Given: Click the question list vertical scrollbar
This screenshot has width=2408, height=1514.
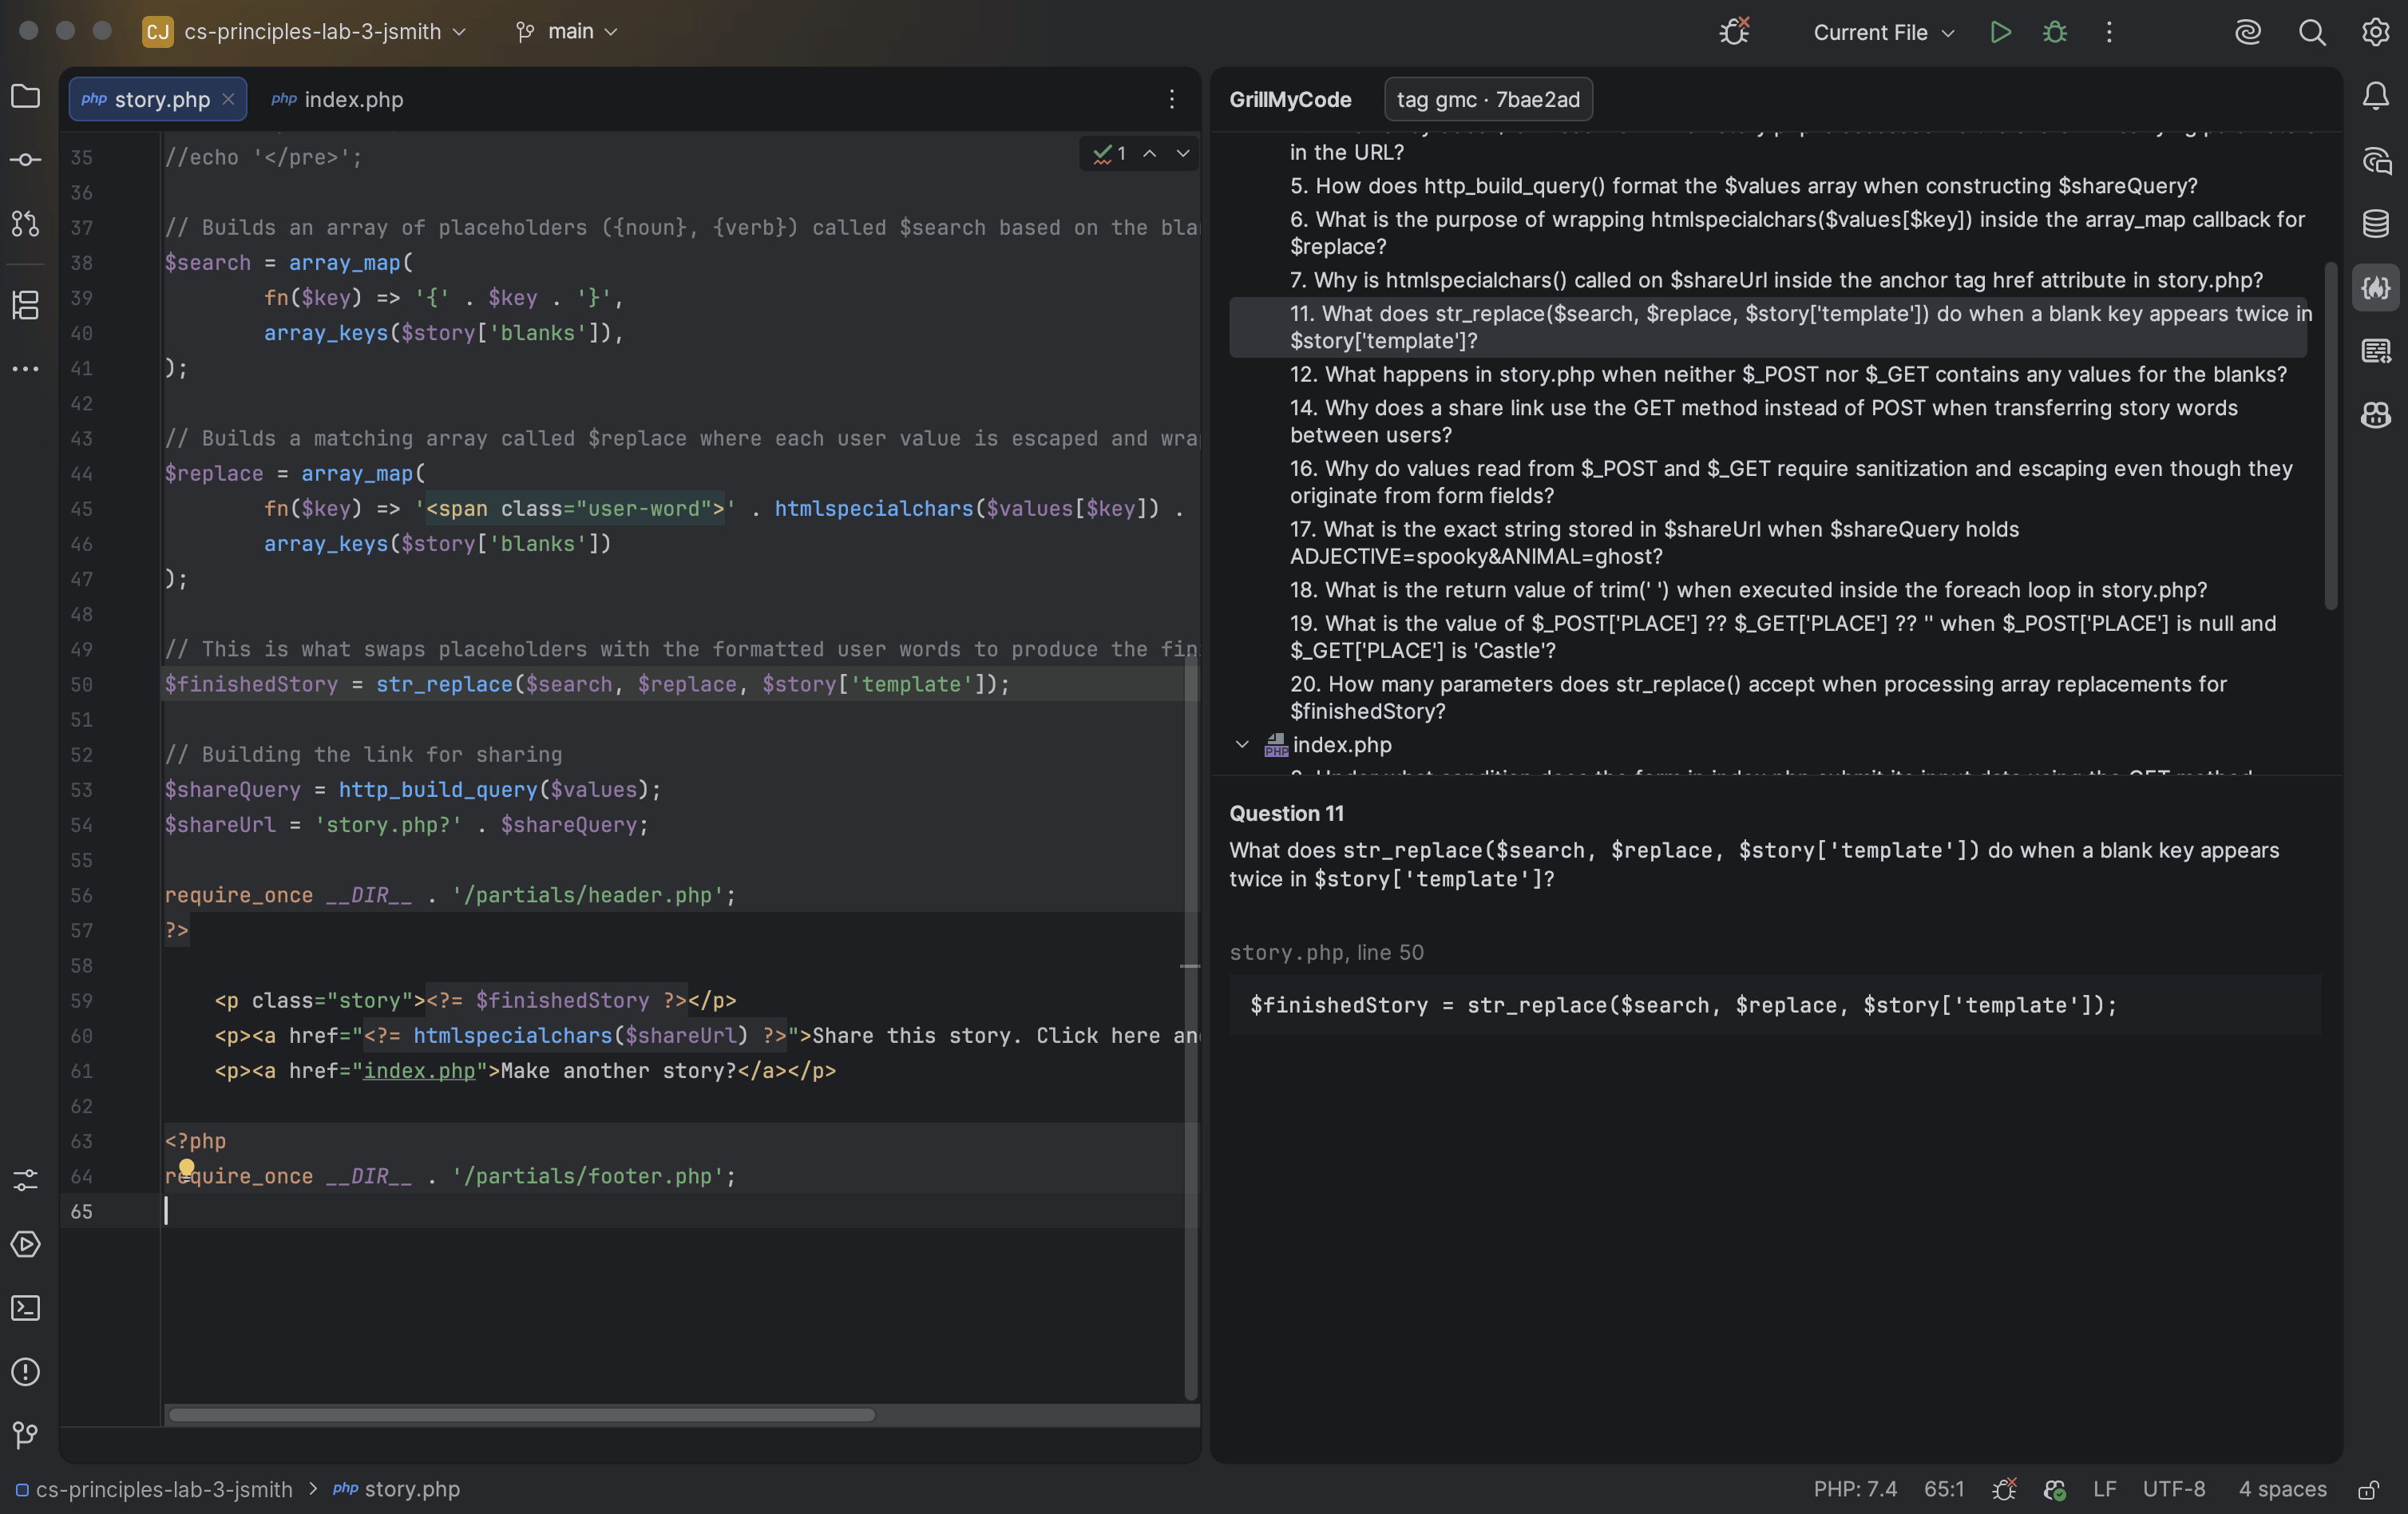Looking at the screenshot, I should (x=2331, y=435).
